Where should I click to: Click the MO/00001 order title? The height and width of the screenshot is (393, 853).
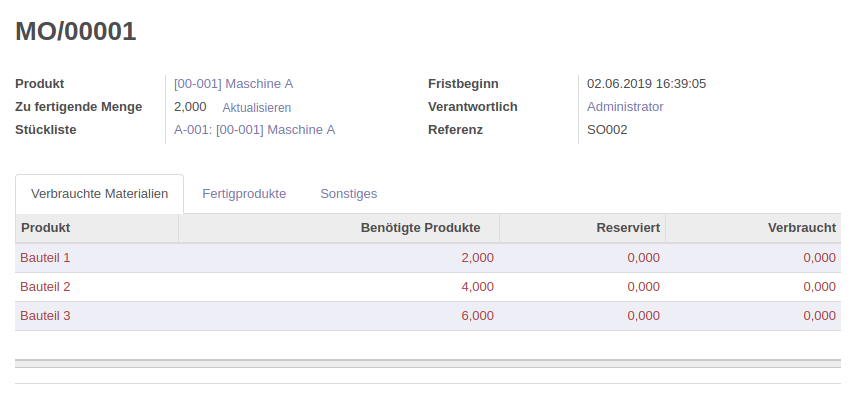76,32
